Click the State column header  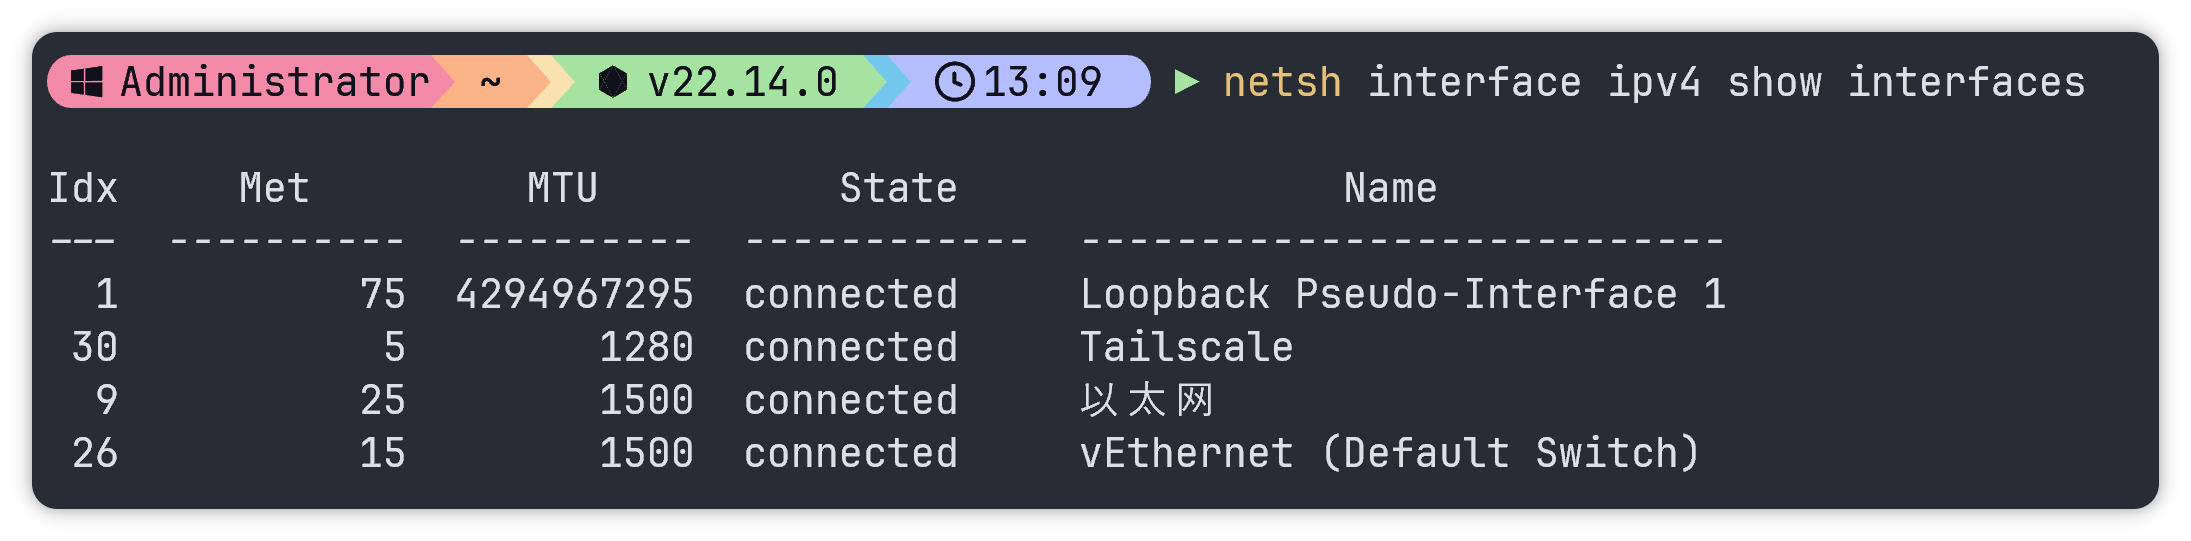898,188
